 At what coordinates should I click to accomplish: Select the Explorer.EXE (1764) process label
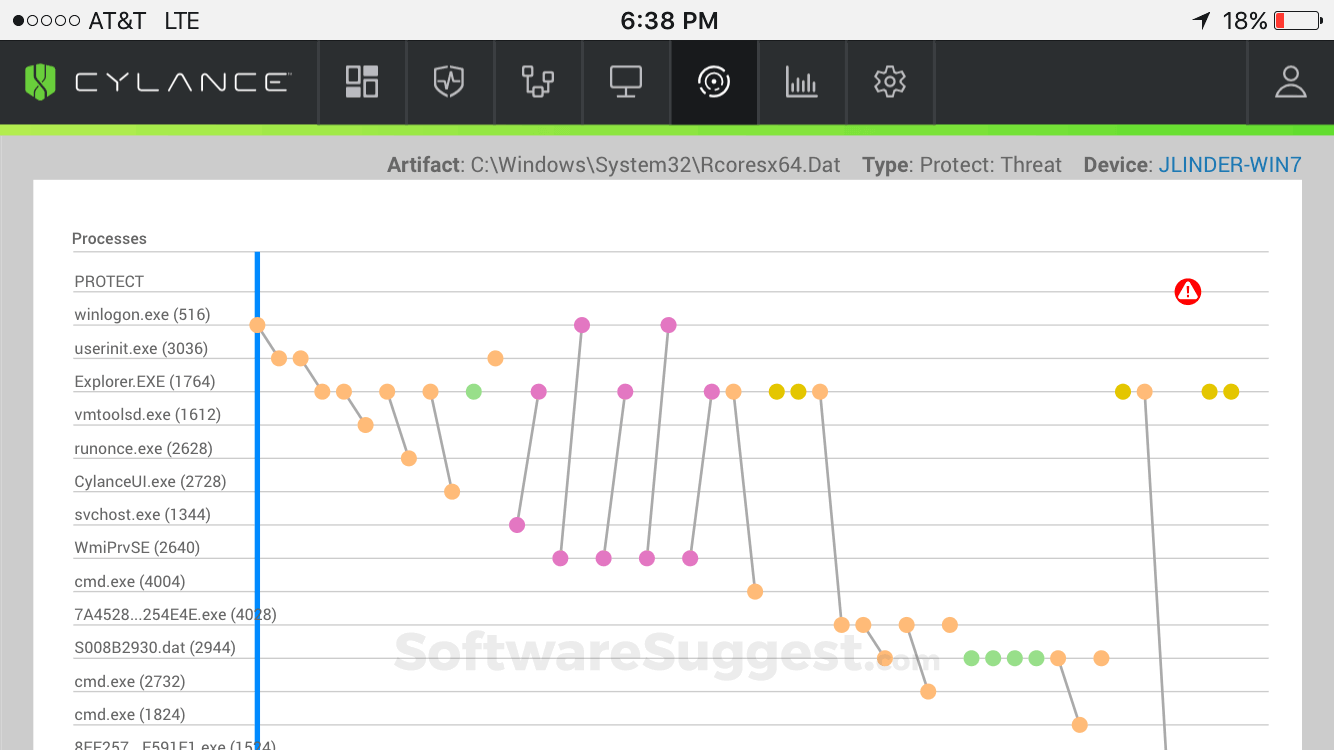tap(145, 382)
